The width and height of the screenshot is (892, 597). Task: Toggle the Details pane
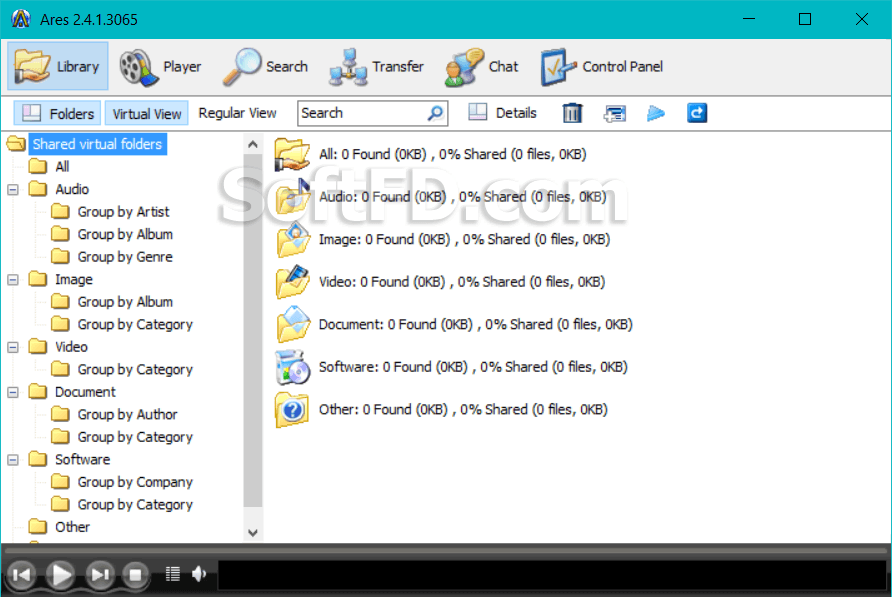click(502, 113)
